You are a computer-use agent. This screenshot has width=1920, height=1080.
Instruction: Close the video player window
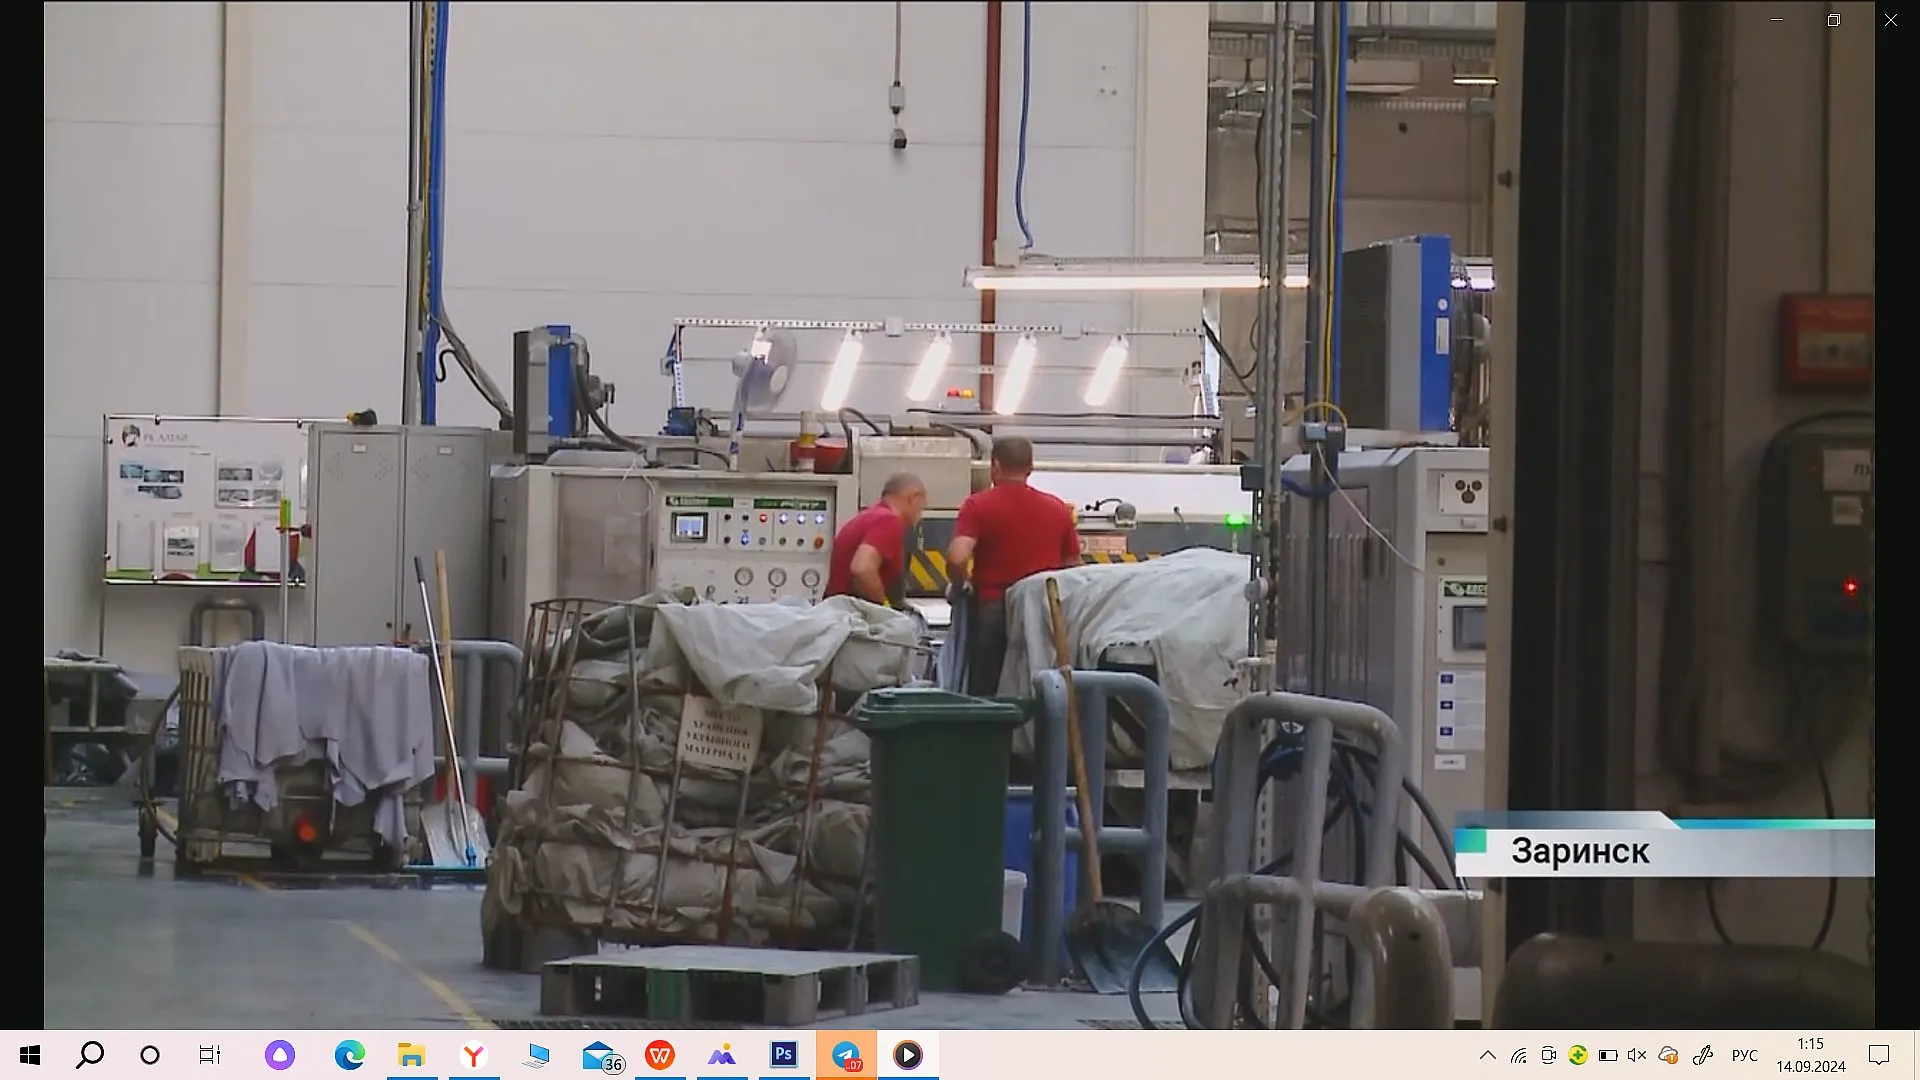[x=1891, y=20]
